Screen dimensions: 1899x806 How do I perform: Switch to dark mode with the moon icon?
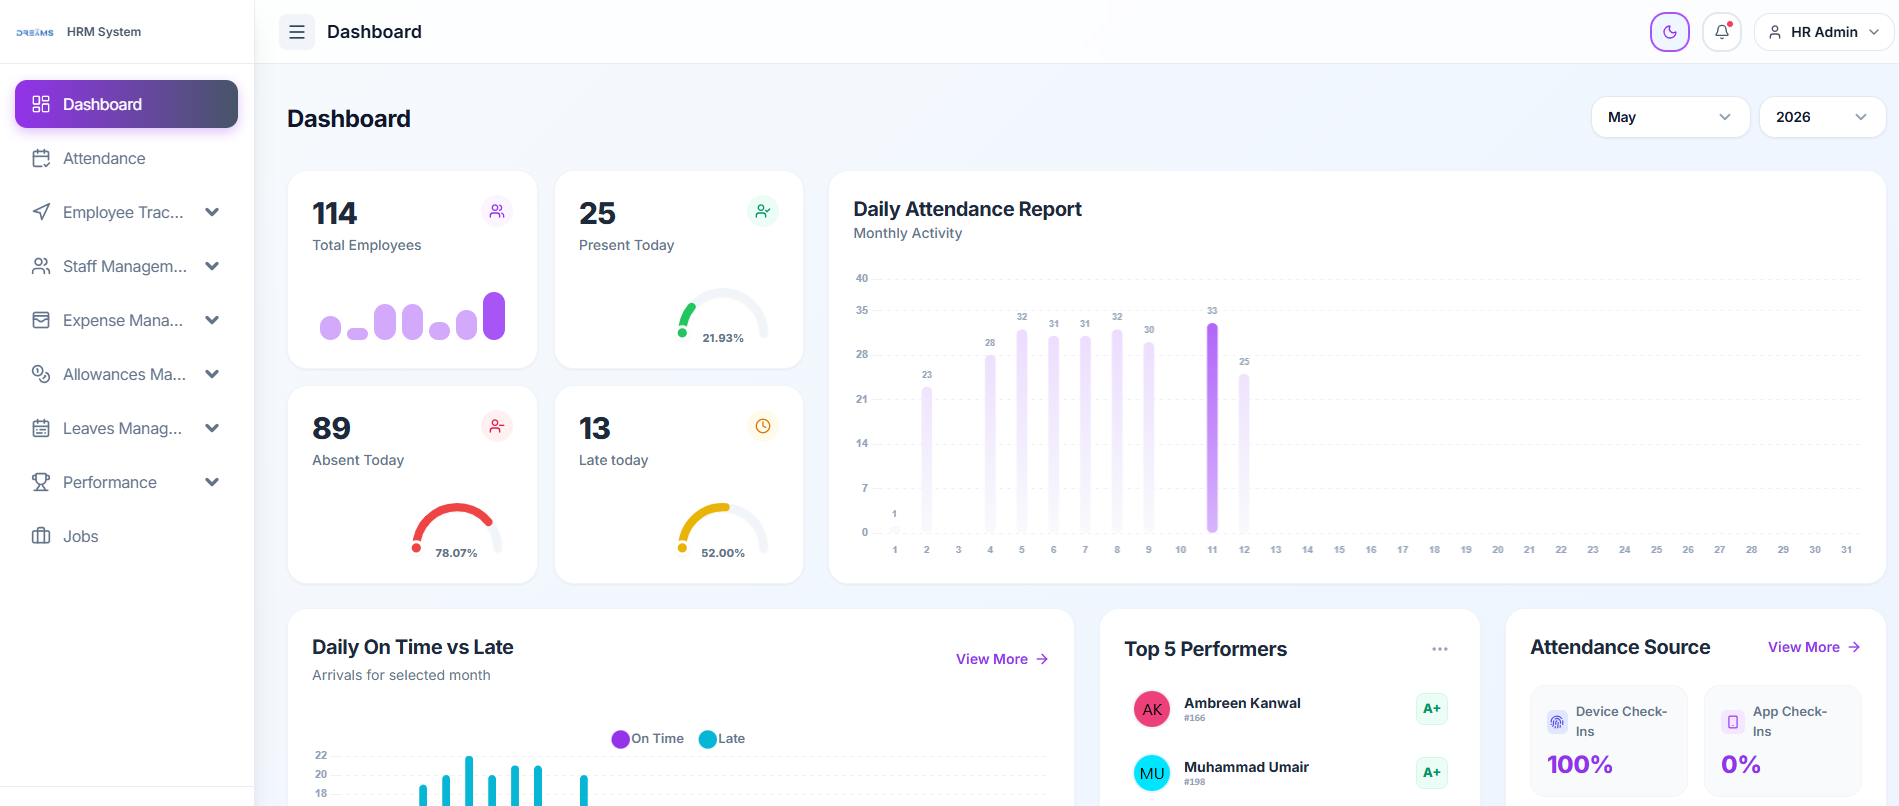tap(1670, 32)
